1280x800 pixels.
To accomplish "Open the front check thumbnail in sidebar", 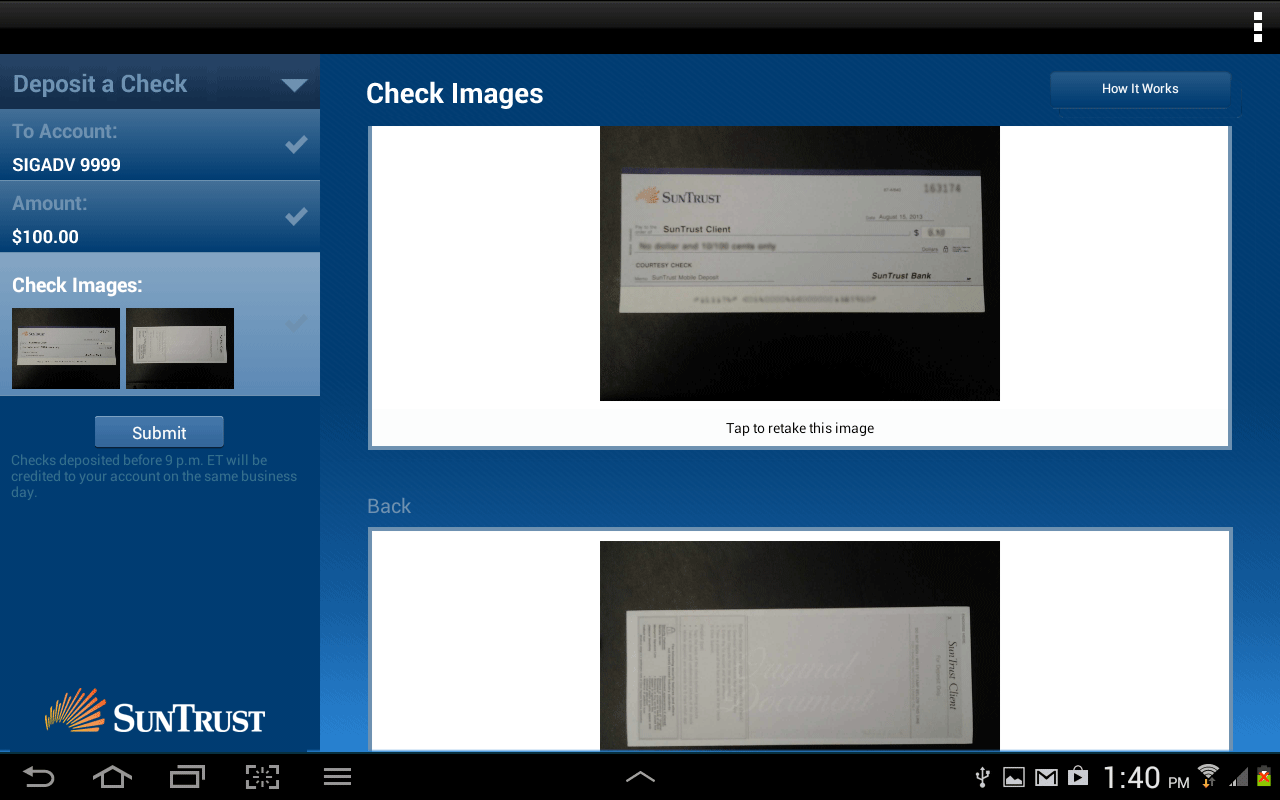I will pos(66,348).
